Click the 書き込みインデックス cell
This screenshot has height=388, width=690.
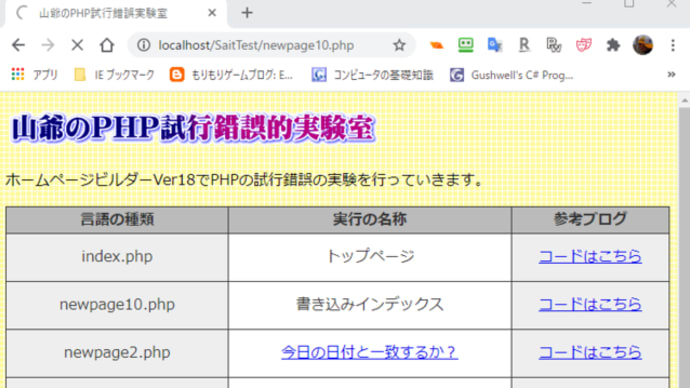point(370,305)
